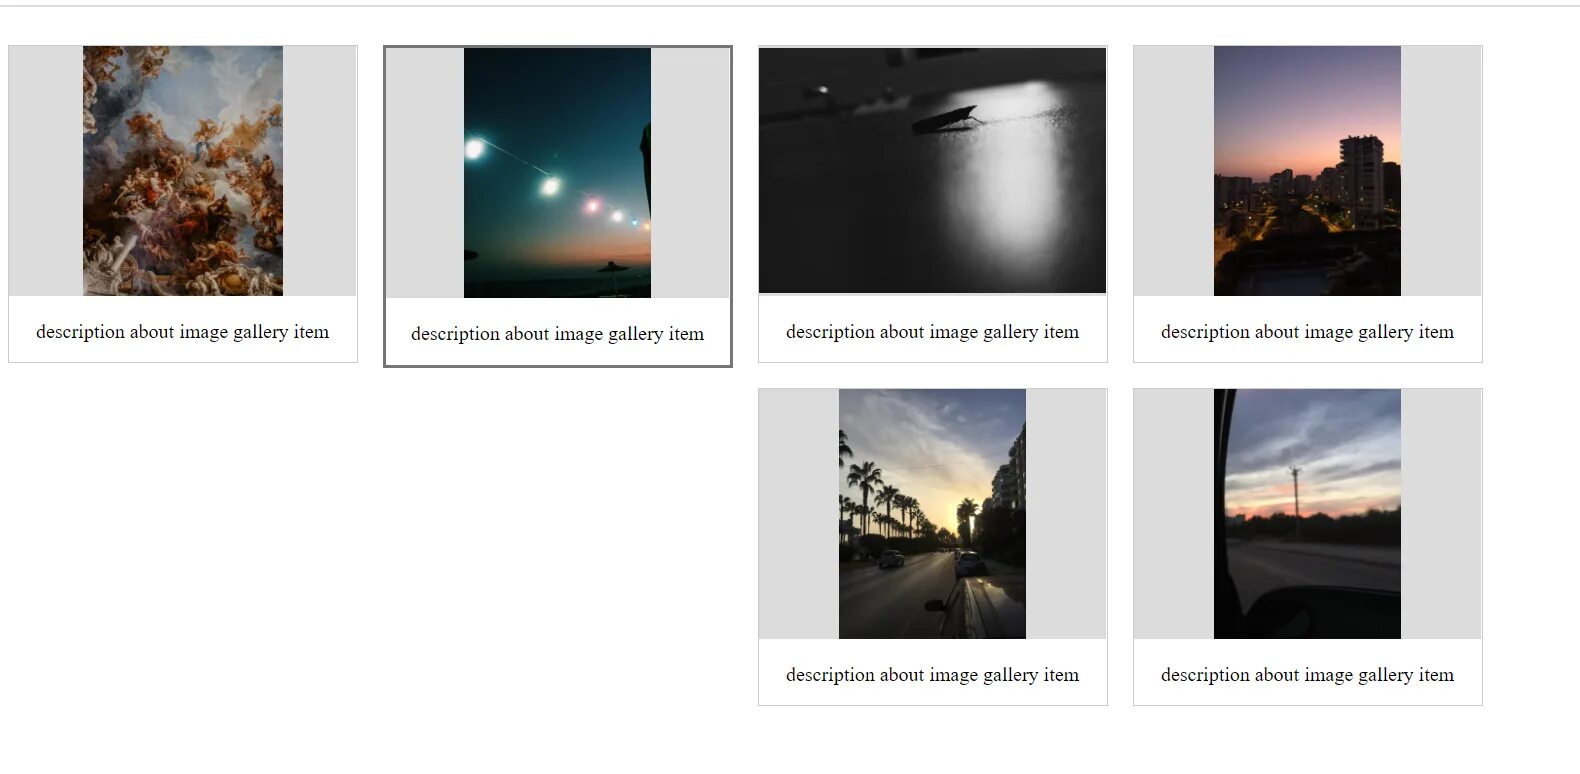Screen dimensions: 1580x774
Task: Click the tall building in the skyline photo
Action: click(x=1361, y=178)
